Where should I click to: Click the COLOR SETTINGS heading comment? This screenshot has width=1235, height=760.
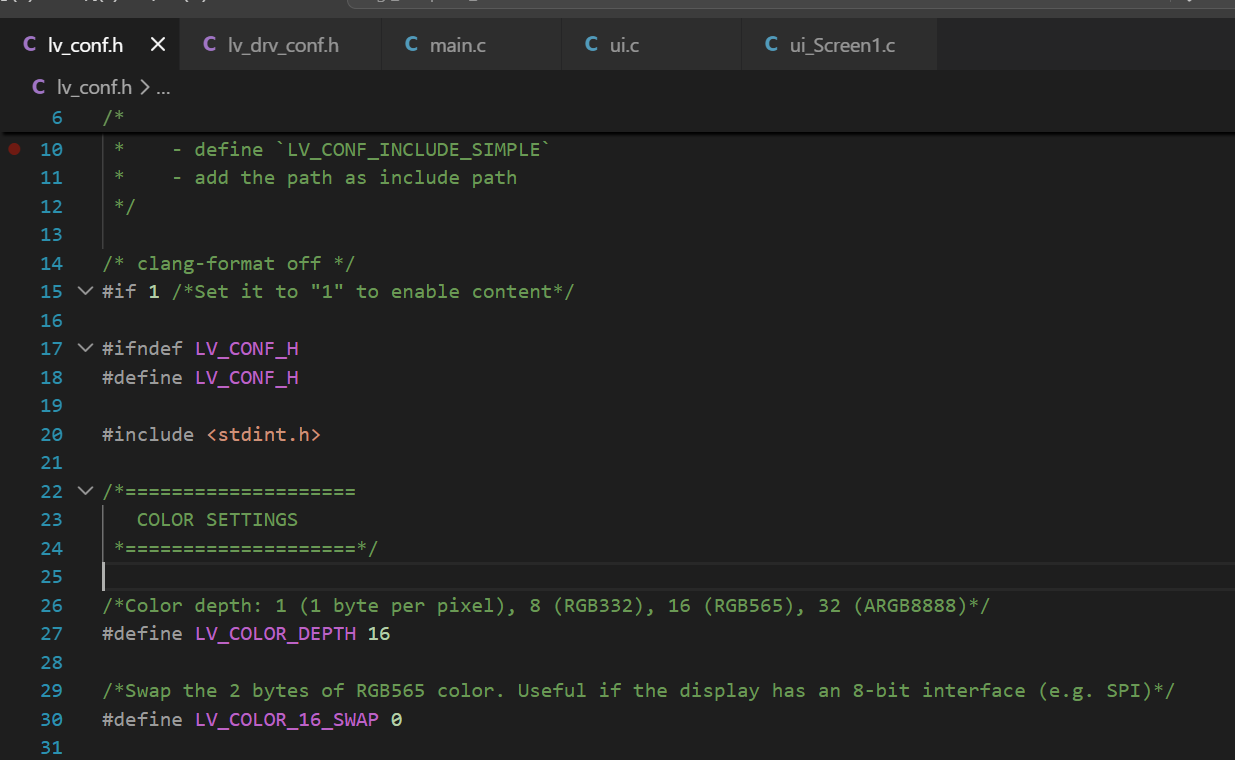[x=217, y=520]
